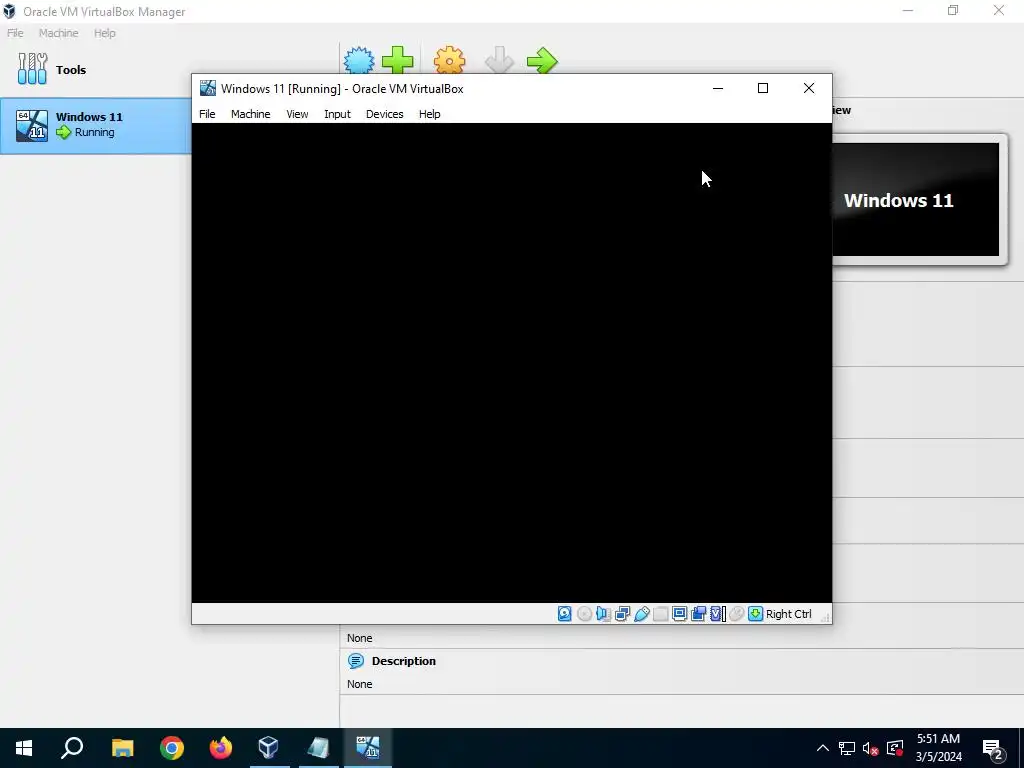Screen dimensions: 1024x768
Task: Open the Windows Start menu
Action: tap(24, 748)
